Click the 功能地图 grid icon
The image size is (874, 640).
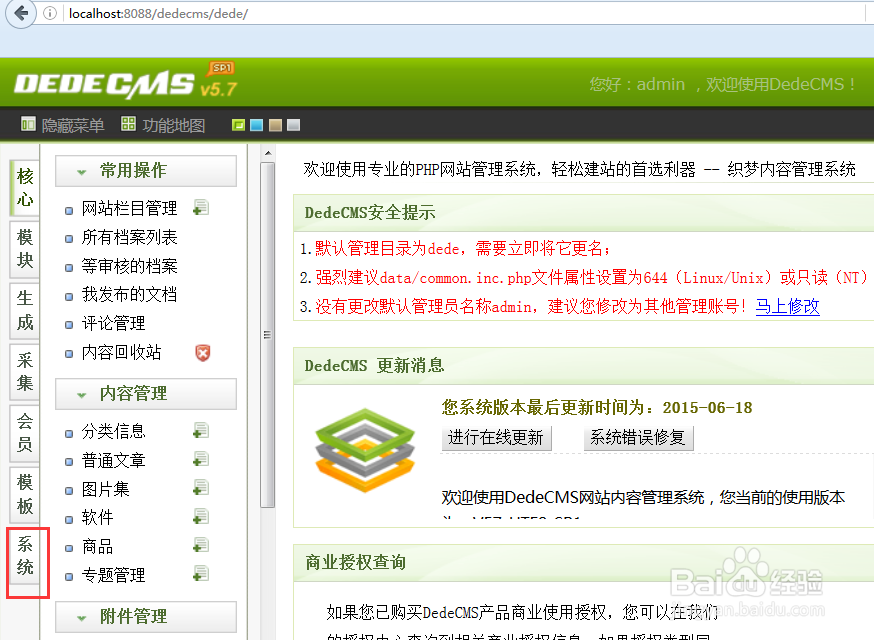coord(128,124)
